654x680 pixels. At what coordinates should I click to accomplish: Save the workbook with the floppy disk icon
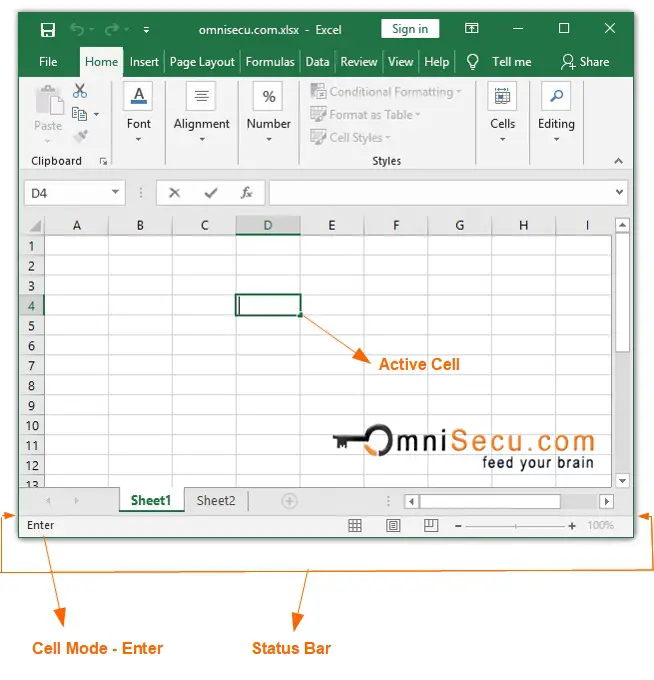[47, 30]
